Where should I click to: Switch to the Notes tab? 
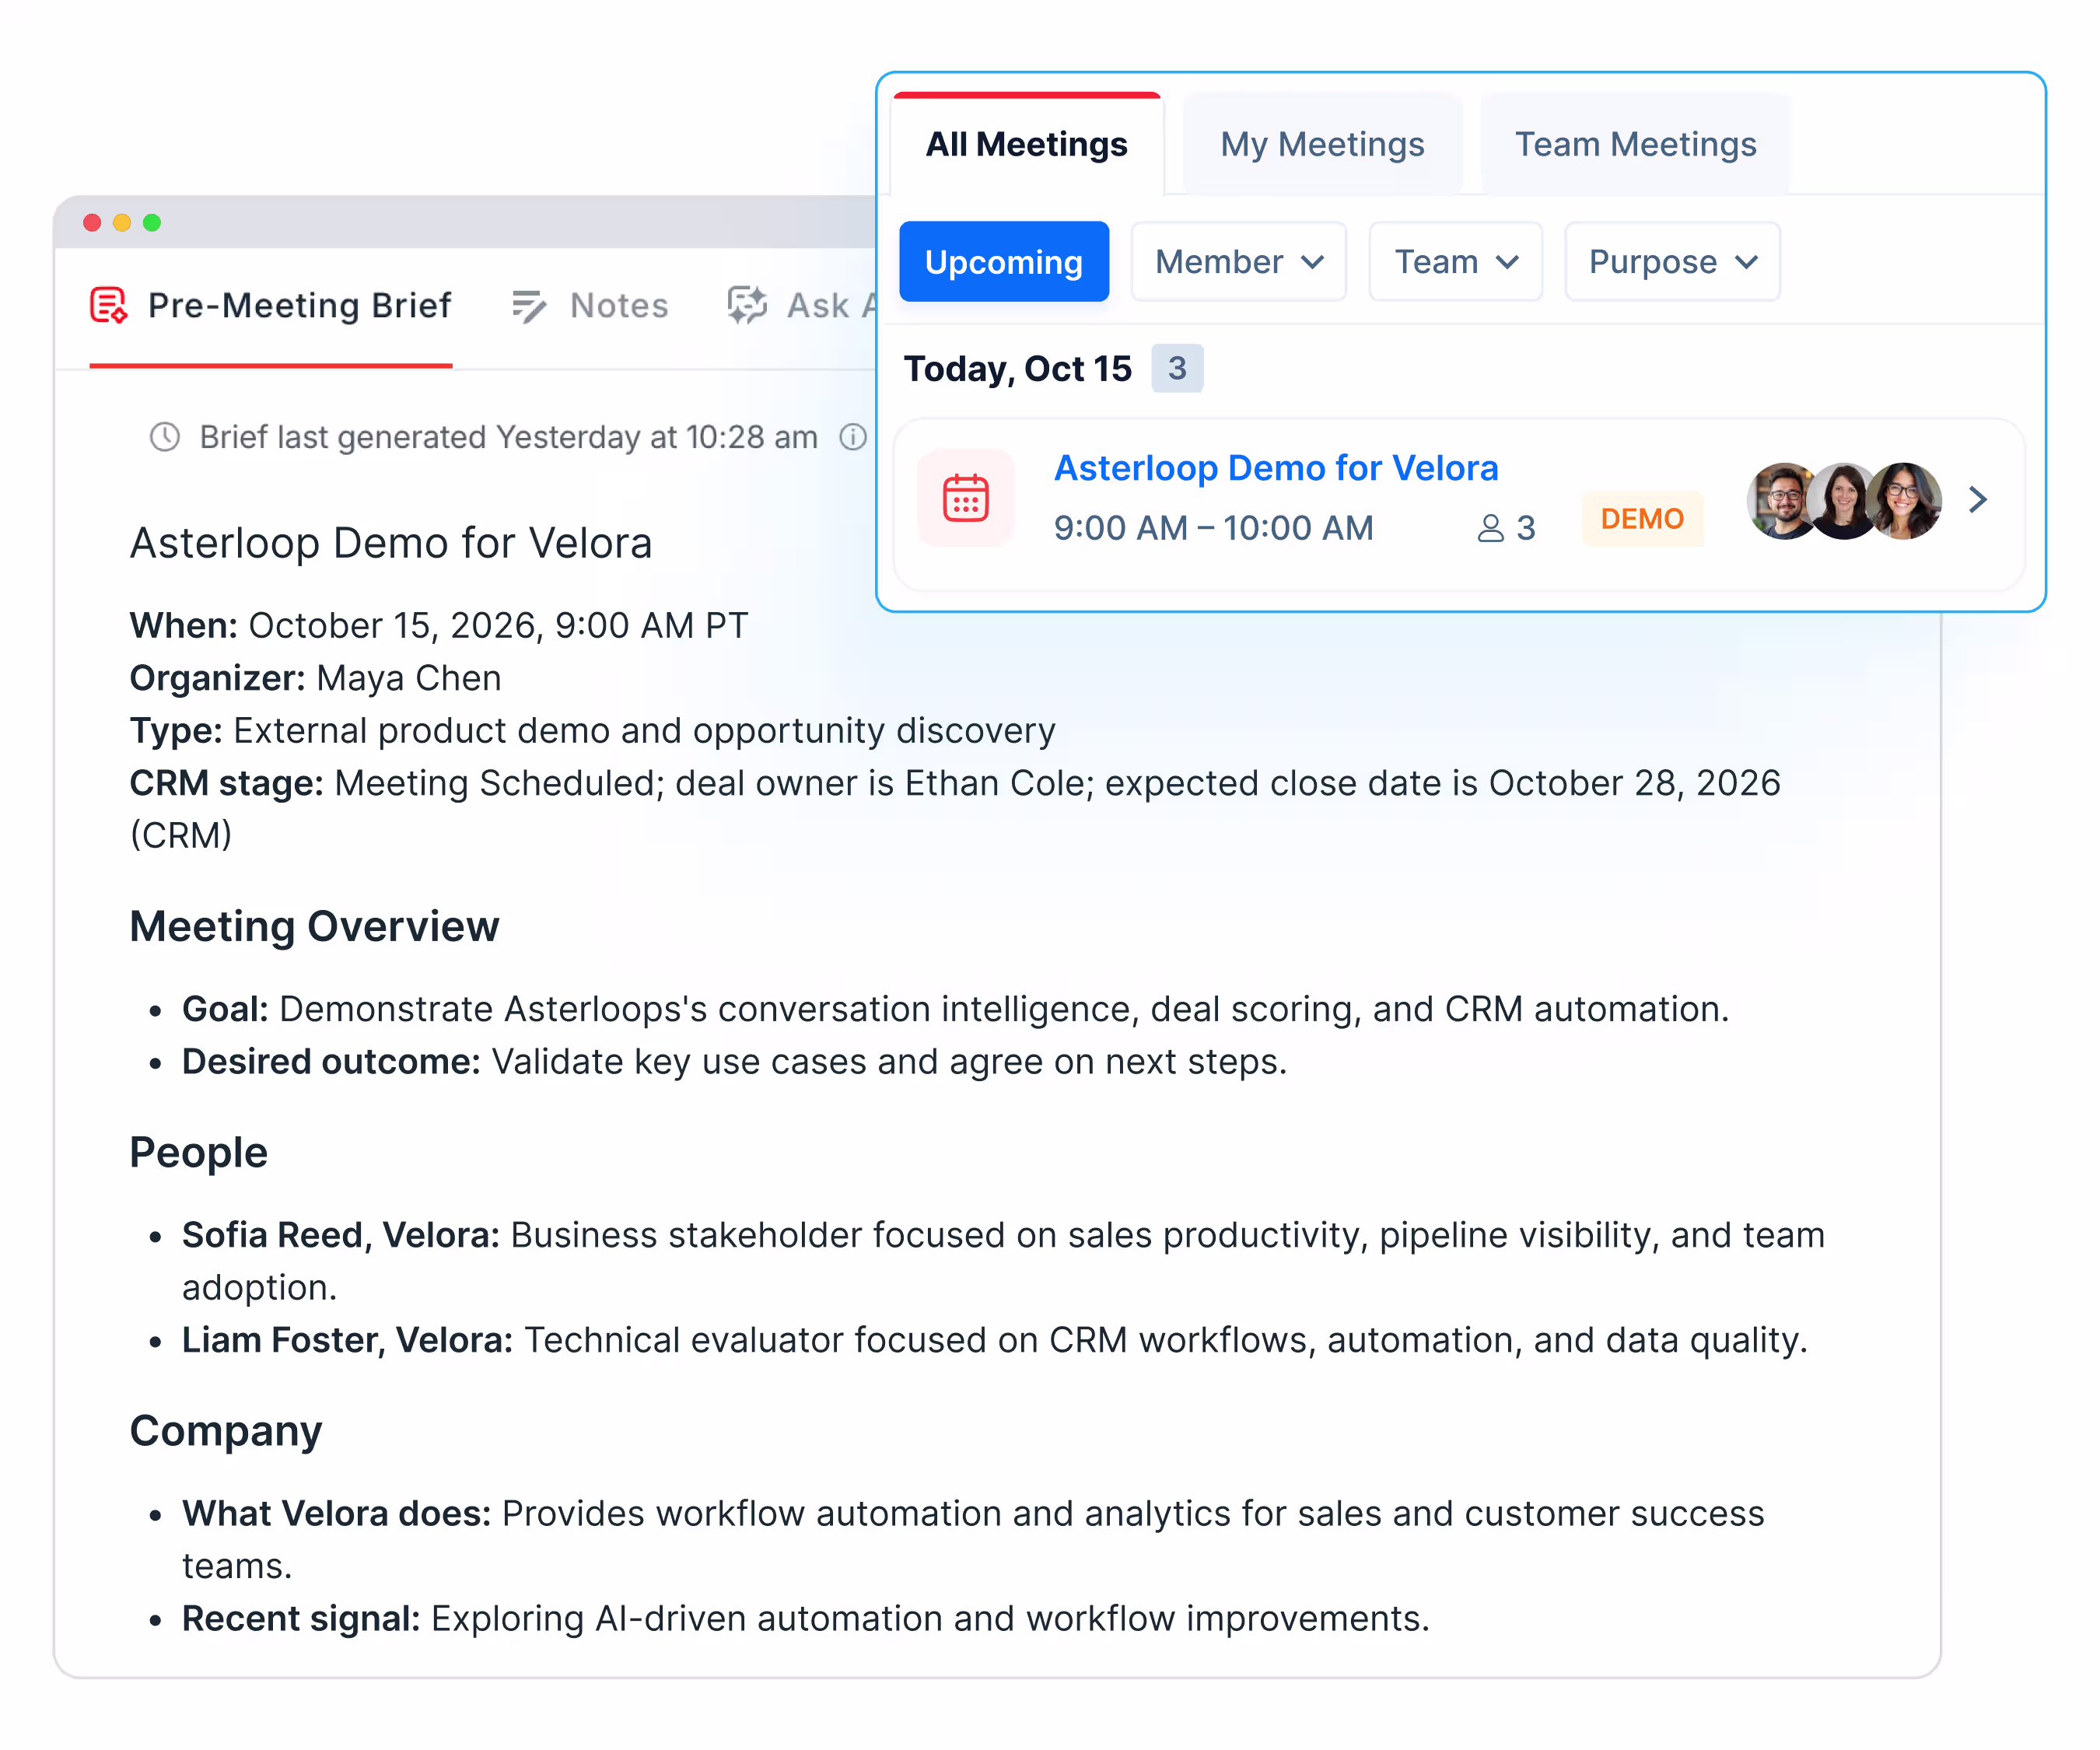pyautogui.click(x=589, y=305)
